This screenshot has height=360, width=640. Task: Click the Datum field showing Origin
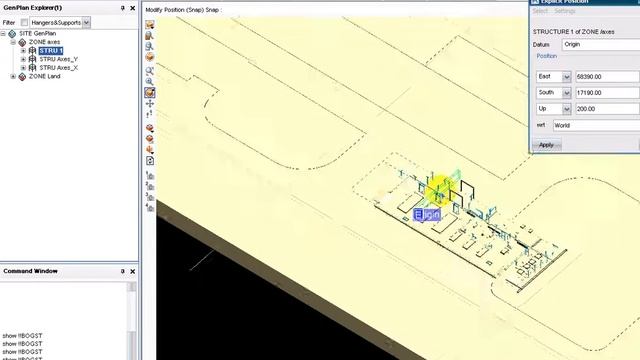(601, 44)
